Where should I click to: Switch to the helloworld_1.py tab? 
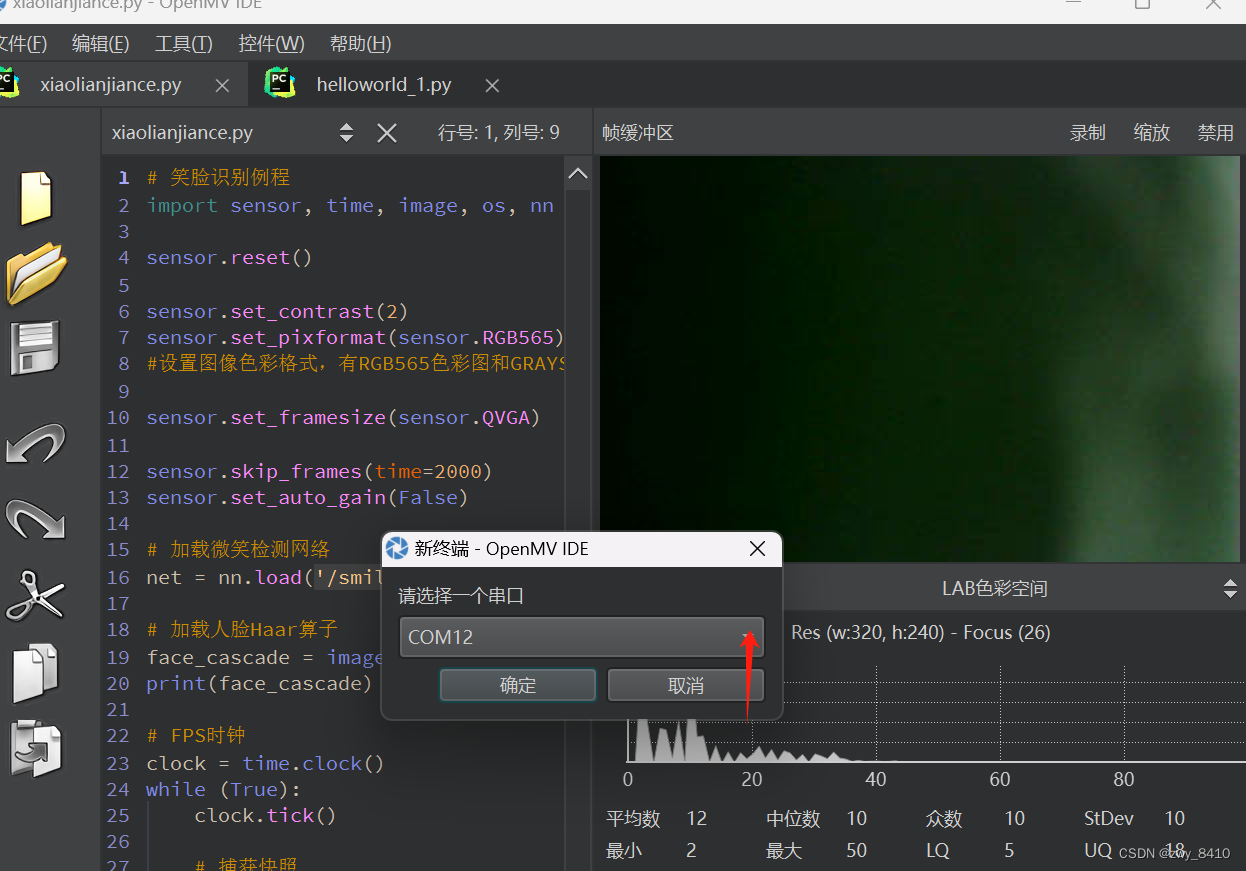pyautogui.click(x=383, y=85)
